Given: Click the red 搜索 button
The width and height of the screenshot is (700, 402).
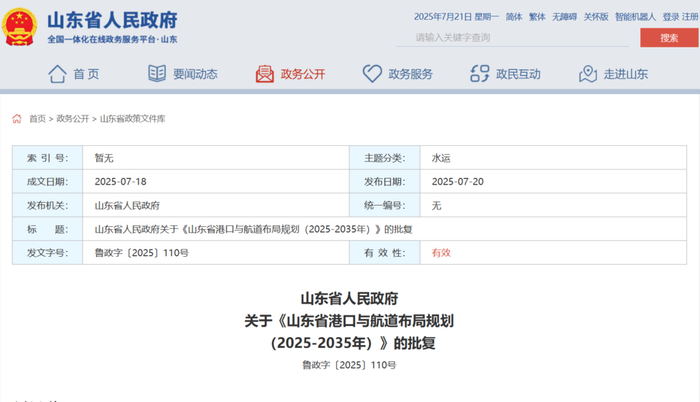Looking at the screenshot, I should pyautogui.click(x=669, y=38).
